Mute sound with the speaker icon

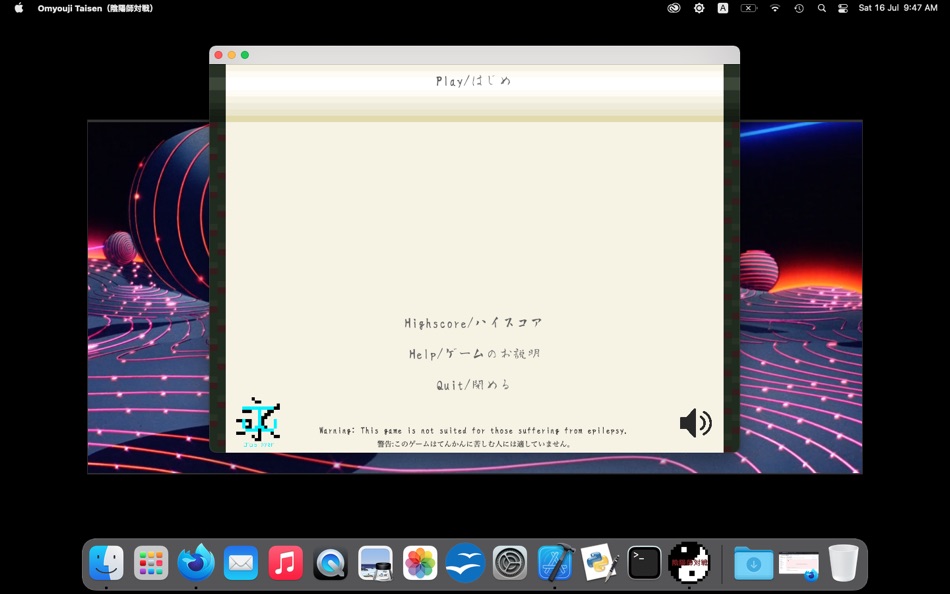coord(696,422)
